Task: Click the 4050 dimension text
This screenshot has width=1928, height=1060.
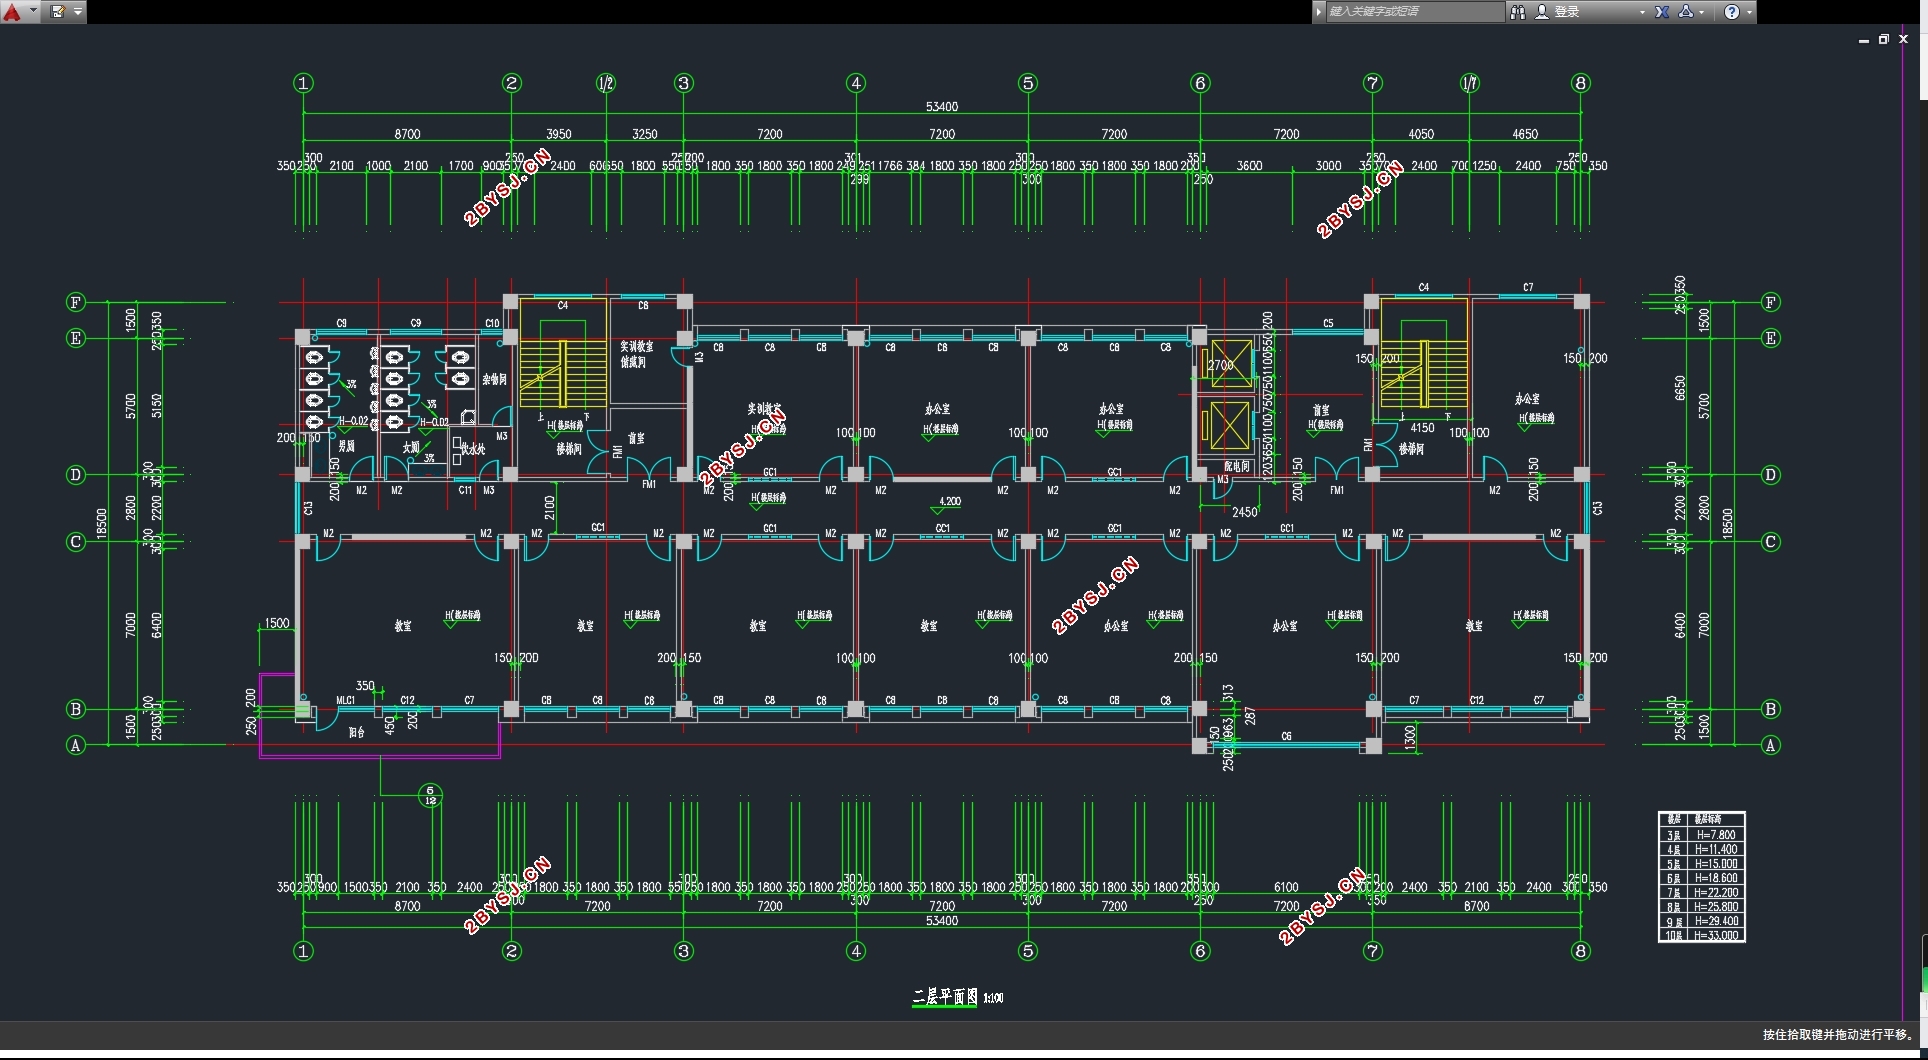Action: click(x=1421, y=134)
